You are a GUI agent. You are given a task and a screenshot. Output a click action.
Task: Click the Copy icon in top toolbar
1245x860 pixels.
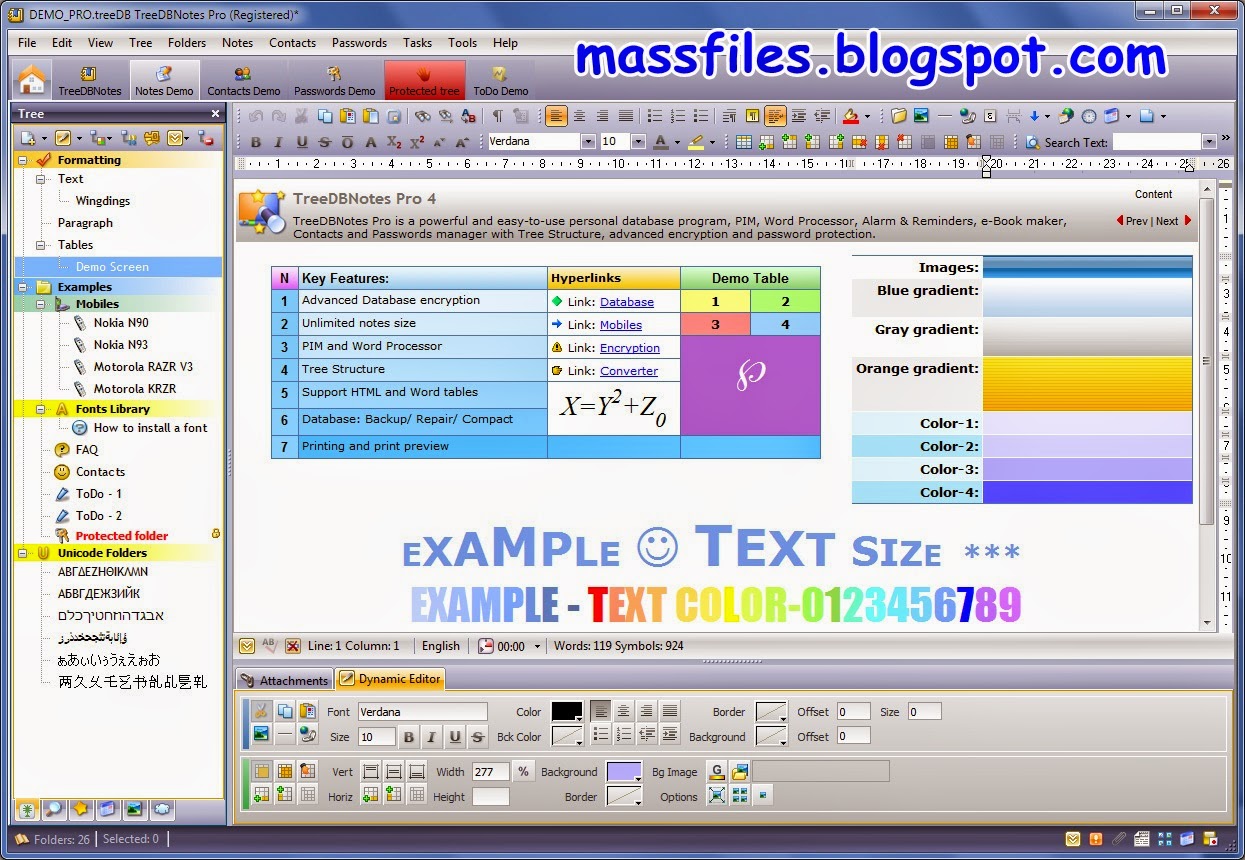point(325,116)
